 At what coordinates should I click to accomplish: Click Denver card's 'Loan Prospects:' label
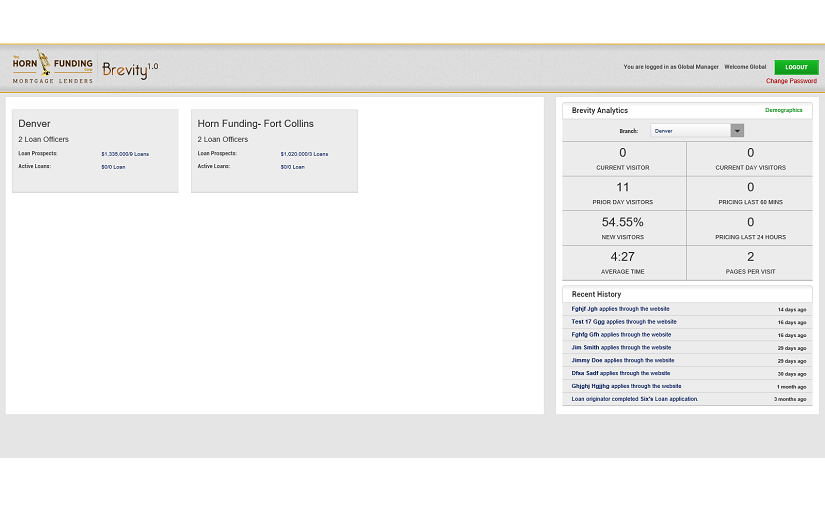pos(37,154)
